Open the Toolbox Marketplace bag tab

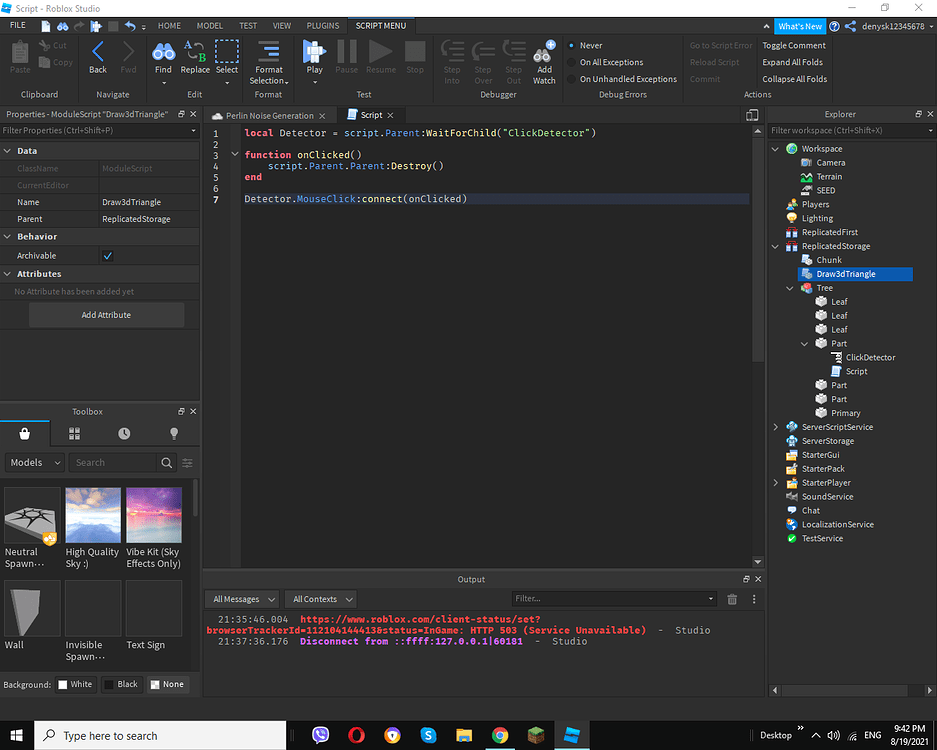pyautogui.click(x=25, y=433)
